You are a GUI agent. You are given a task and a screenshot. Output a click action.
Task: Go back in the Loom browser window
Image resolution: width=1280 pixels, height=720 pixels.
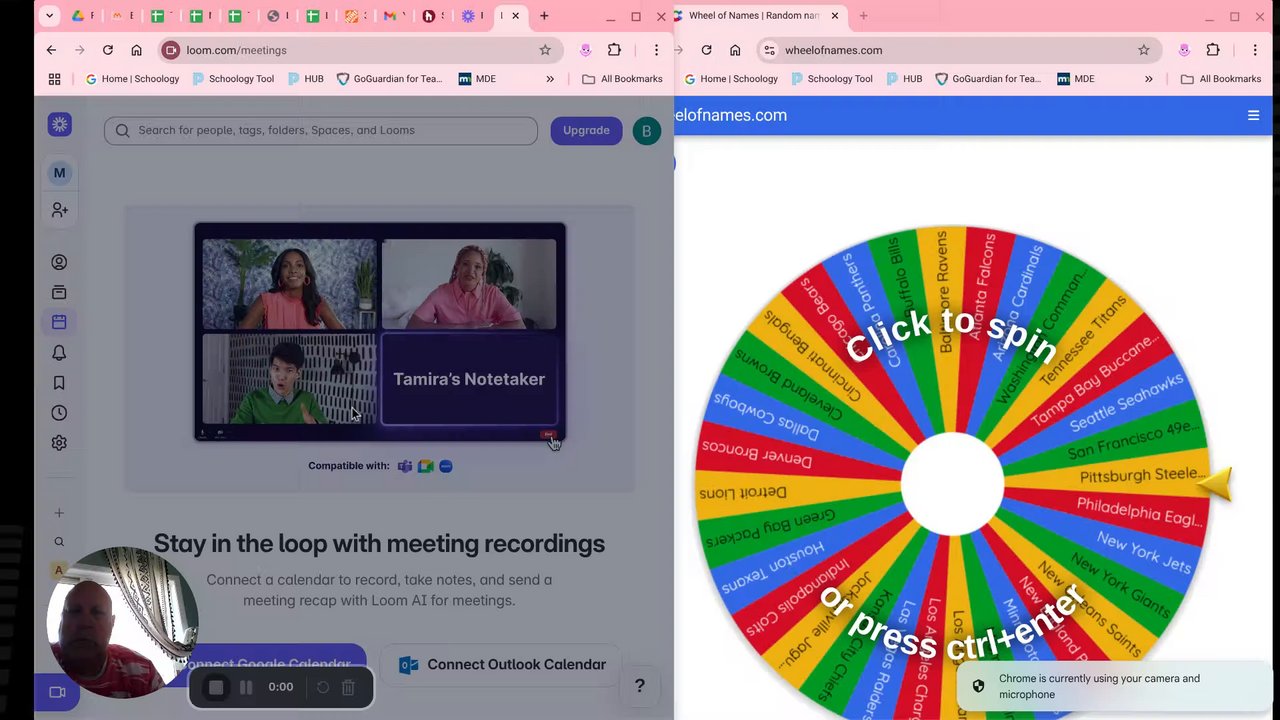51,50
